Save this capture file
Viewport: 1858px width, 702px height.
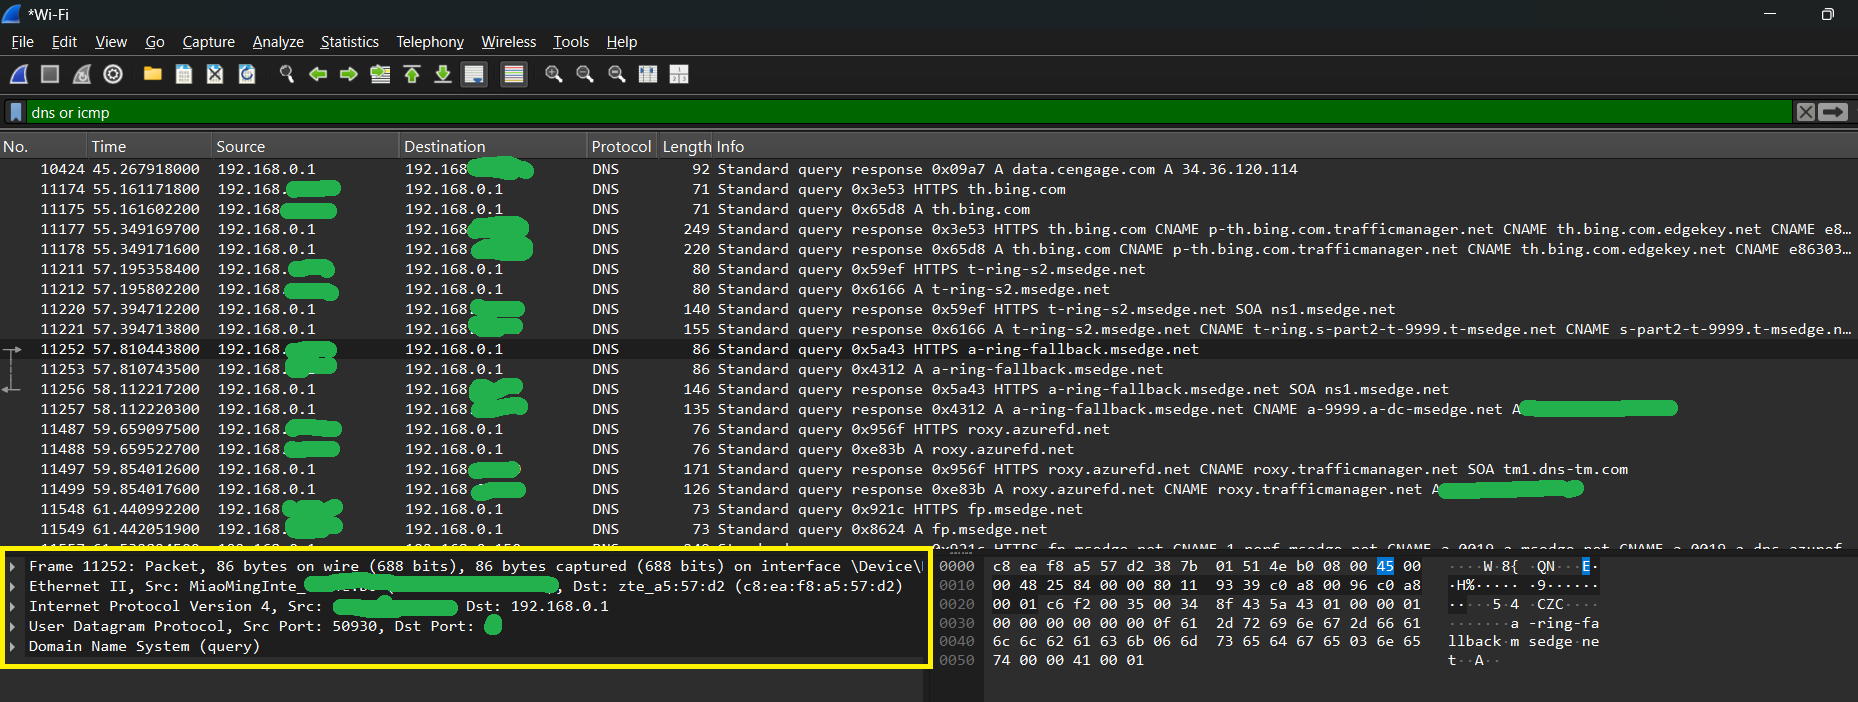pyautogui.click(x=184, y=74)
